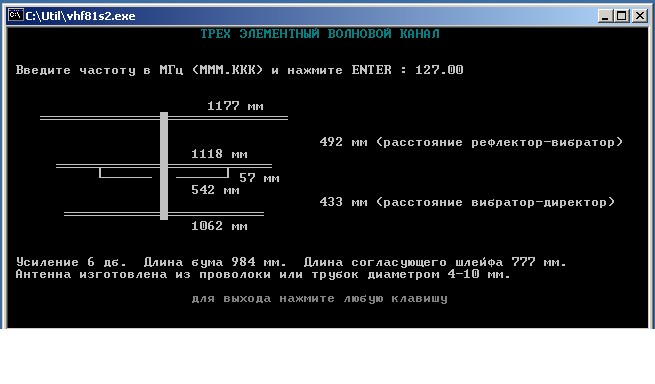
Task: Click the prompt text Введите частоту в МГц
Action: coord(99,70)
